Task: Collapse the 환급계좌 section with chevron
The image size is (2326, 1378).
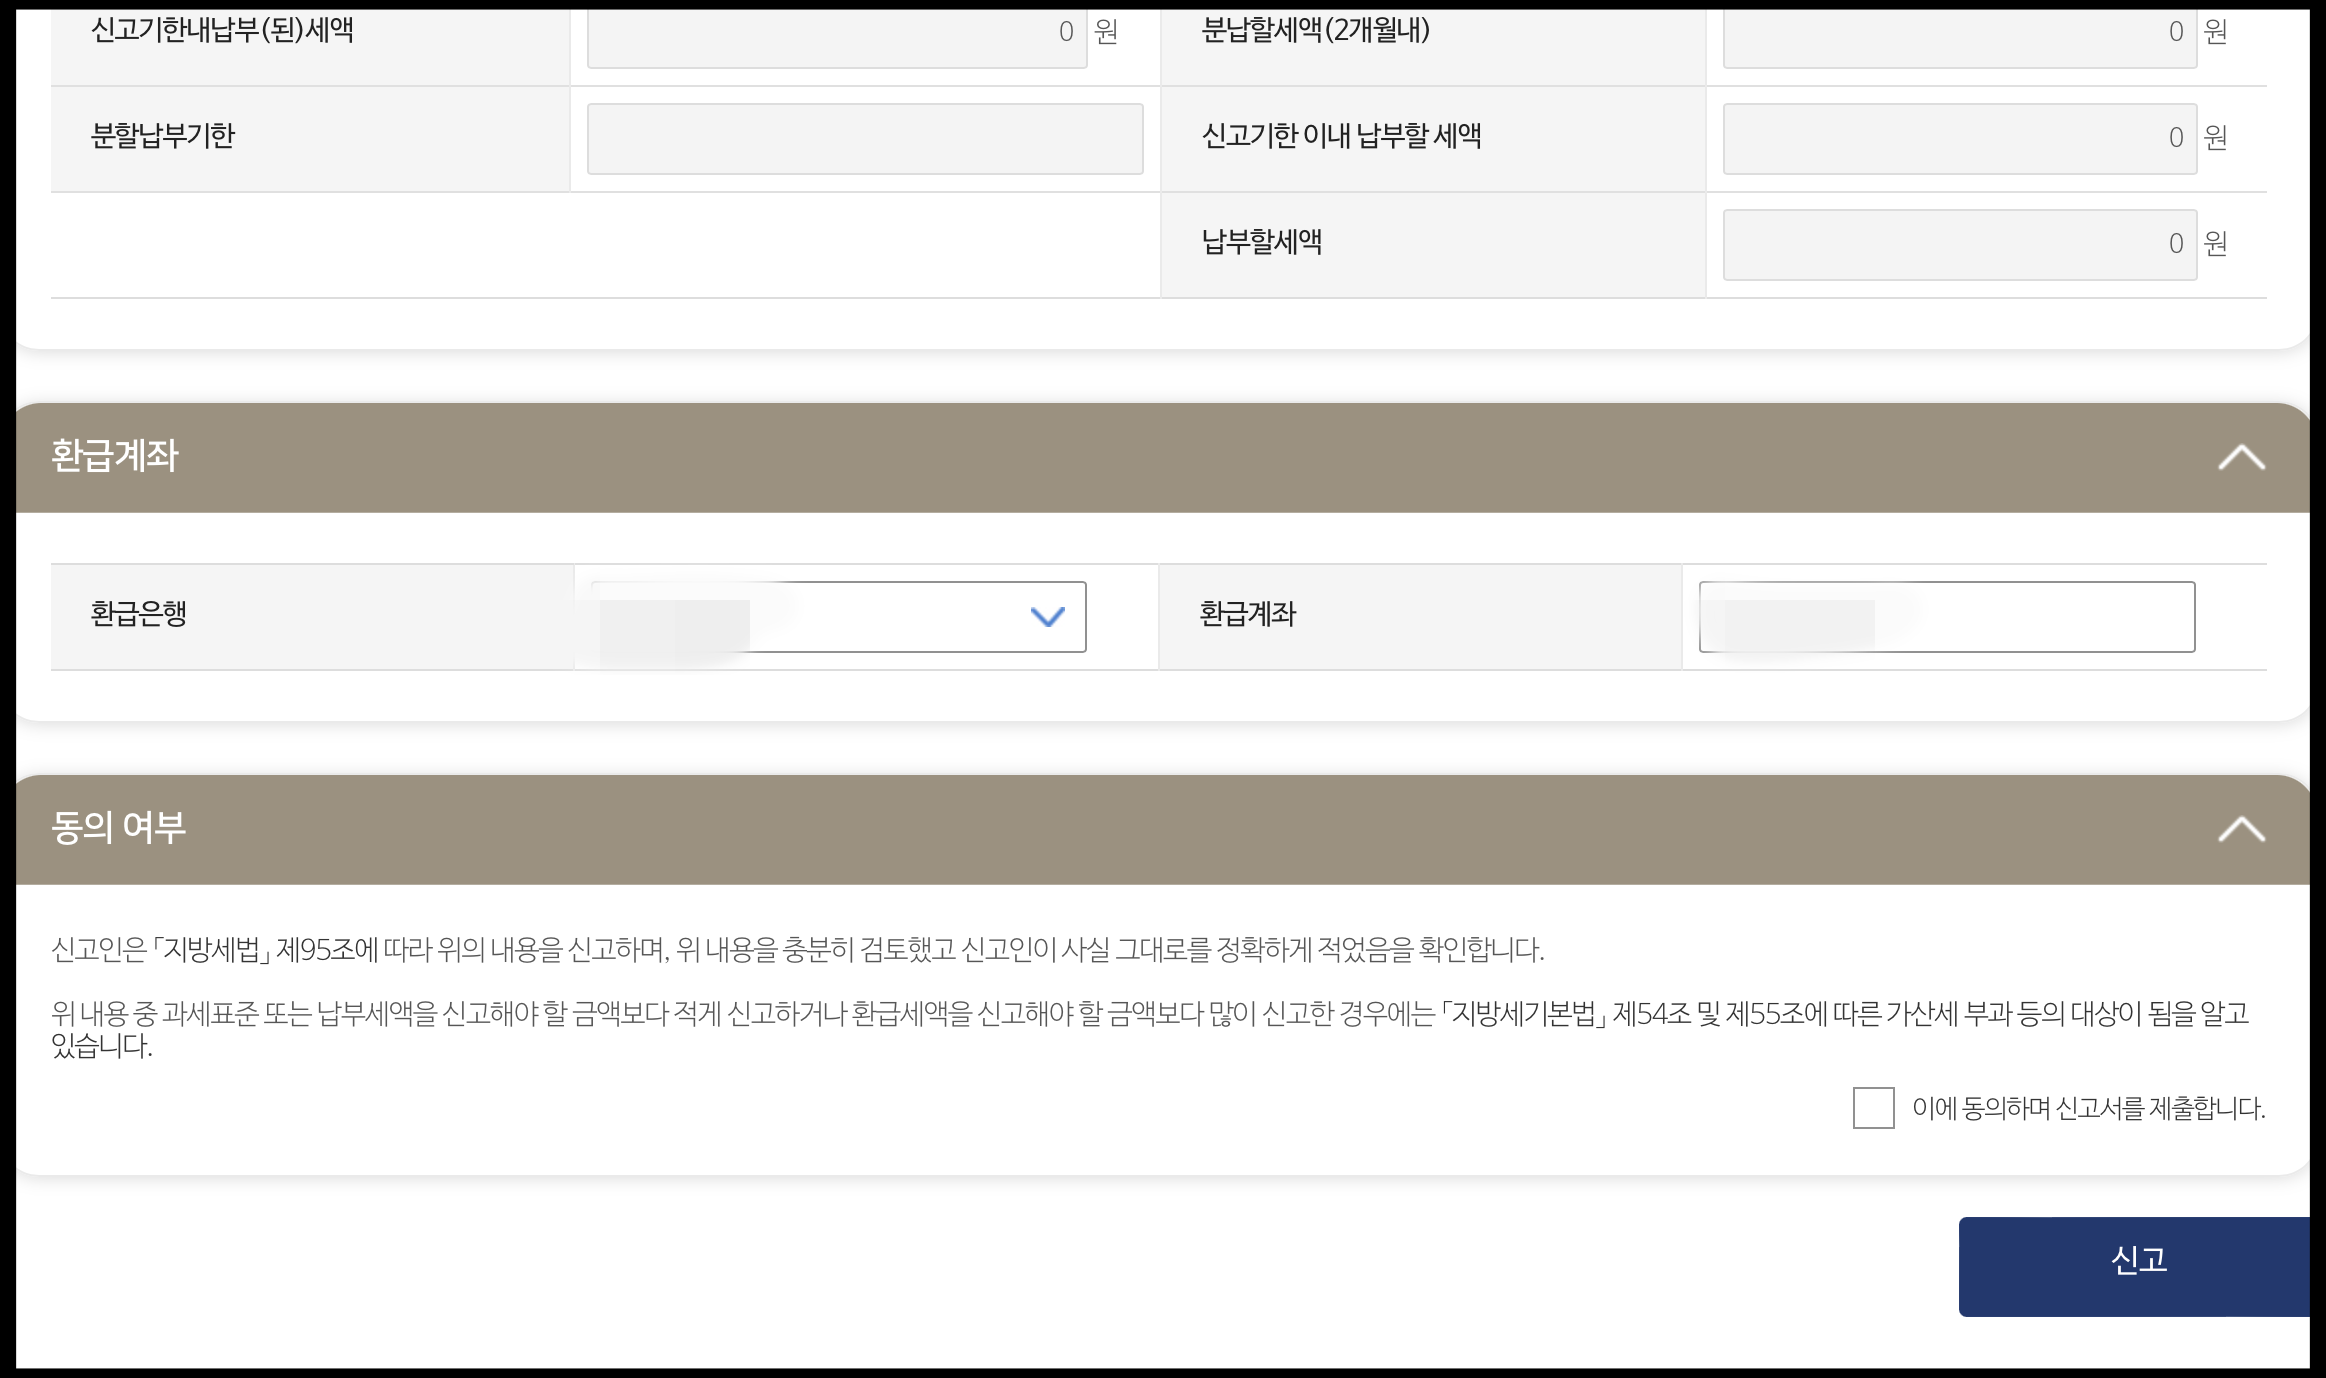Action: 2241,458
